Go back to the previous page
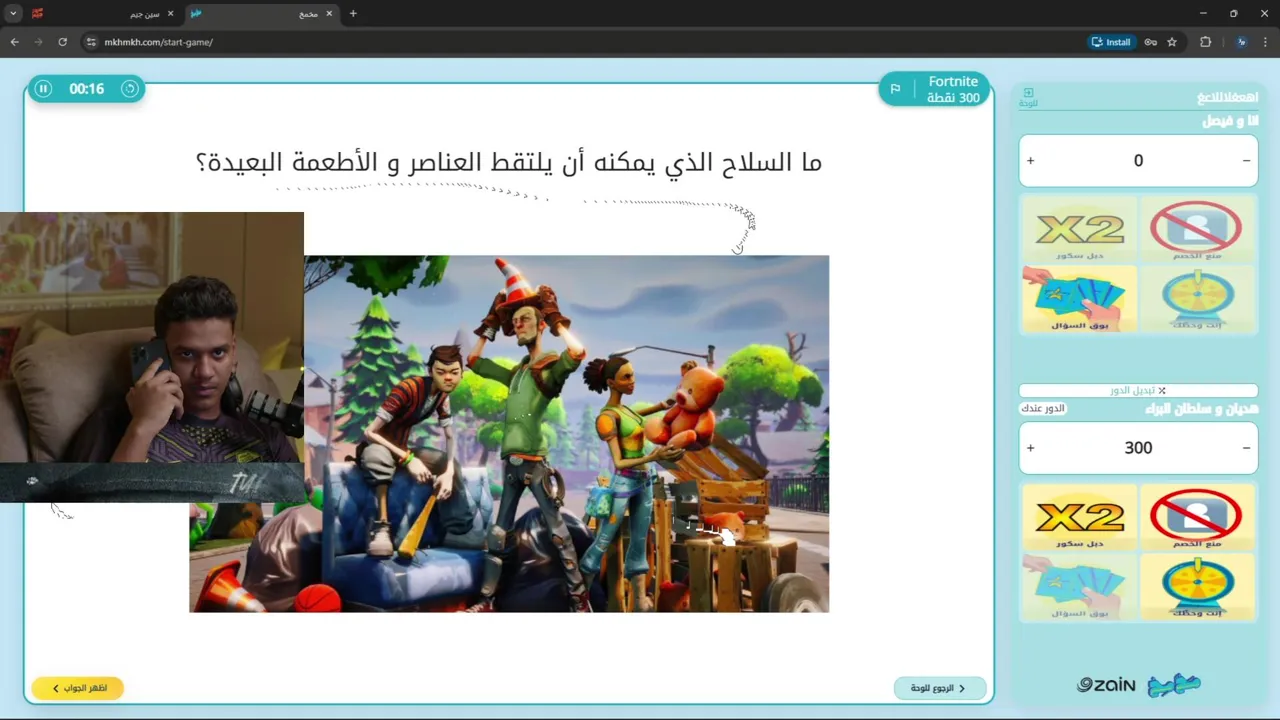 [14, 42]
